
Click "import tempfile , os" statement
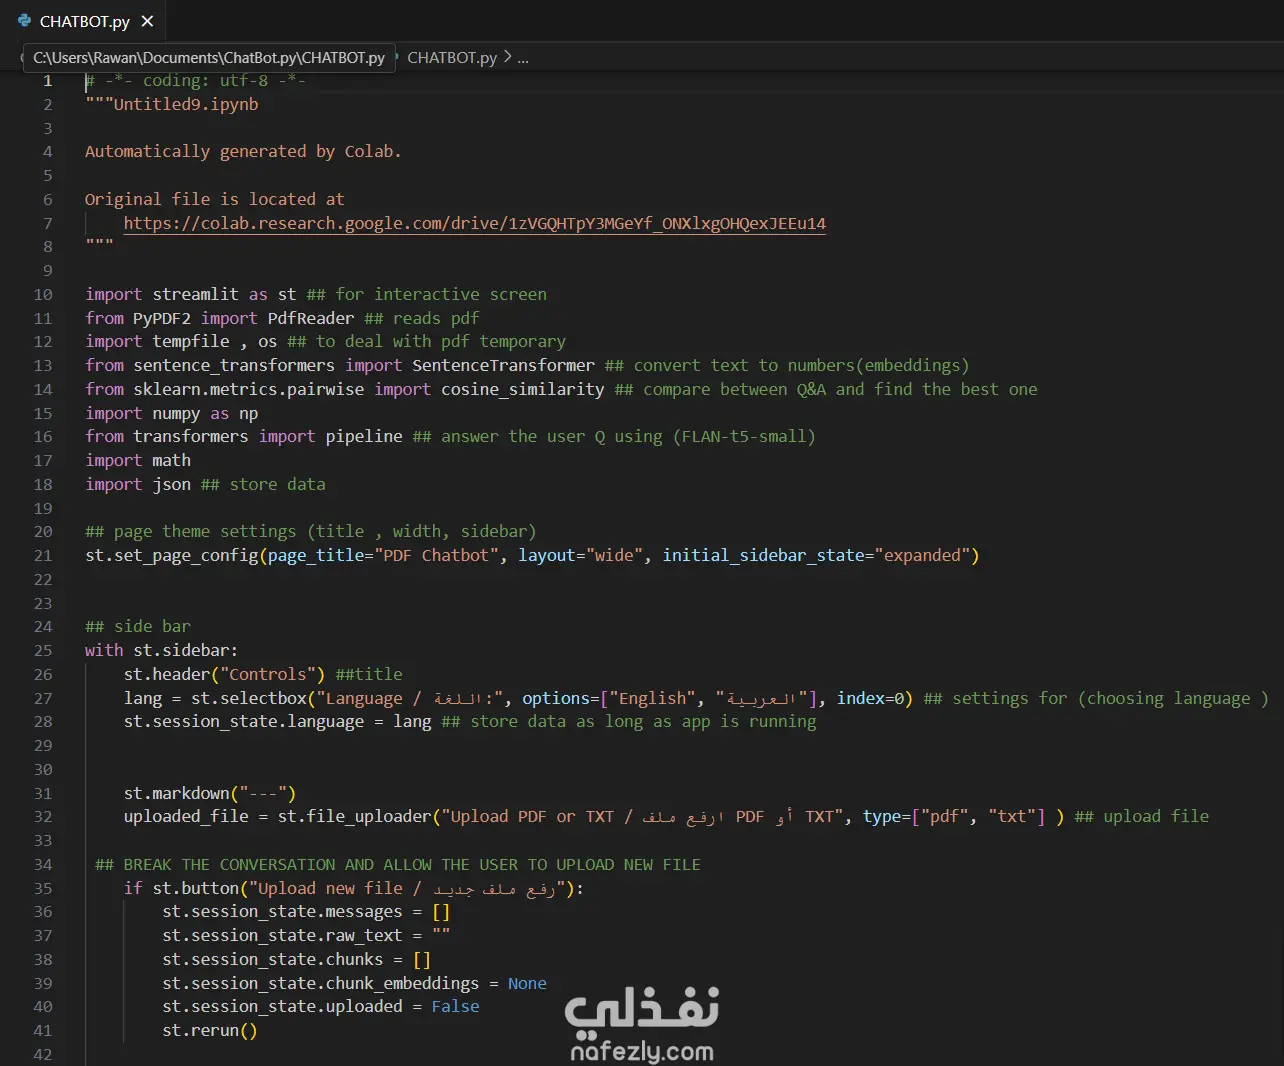click(181, 342)
